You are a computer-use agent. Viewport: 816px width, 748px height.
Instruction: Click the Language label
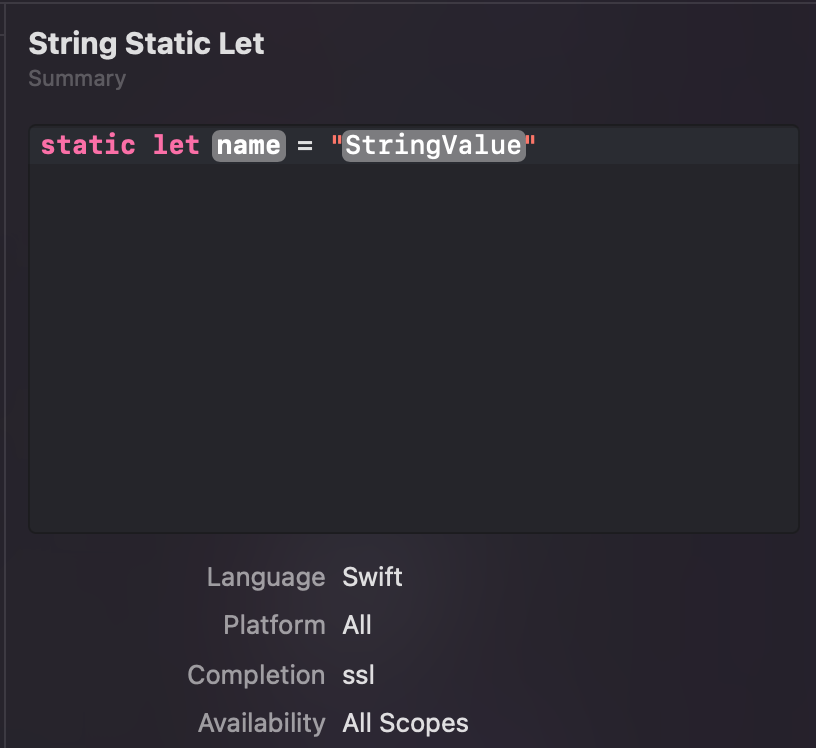[x=265, y=577]
